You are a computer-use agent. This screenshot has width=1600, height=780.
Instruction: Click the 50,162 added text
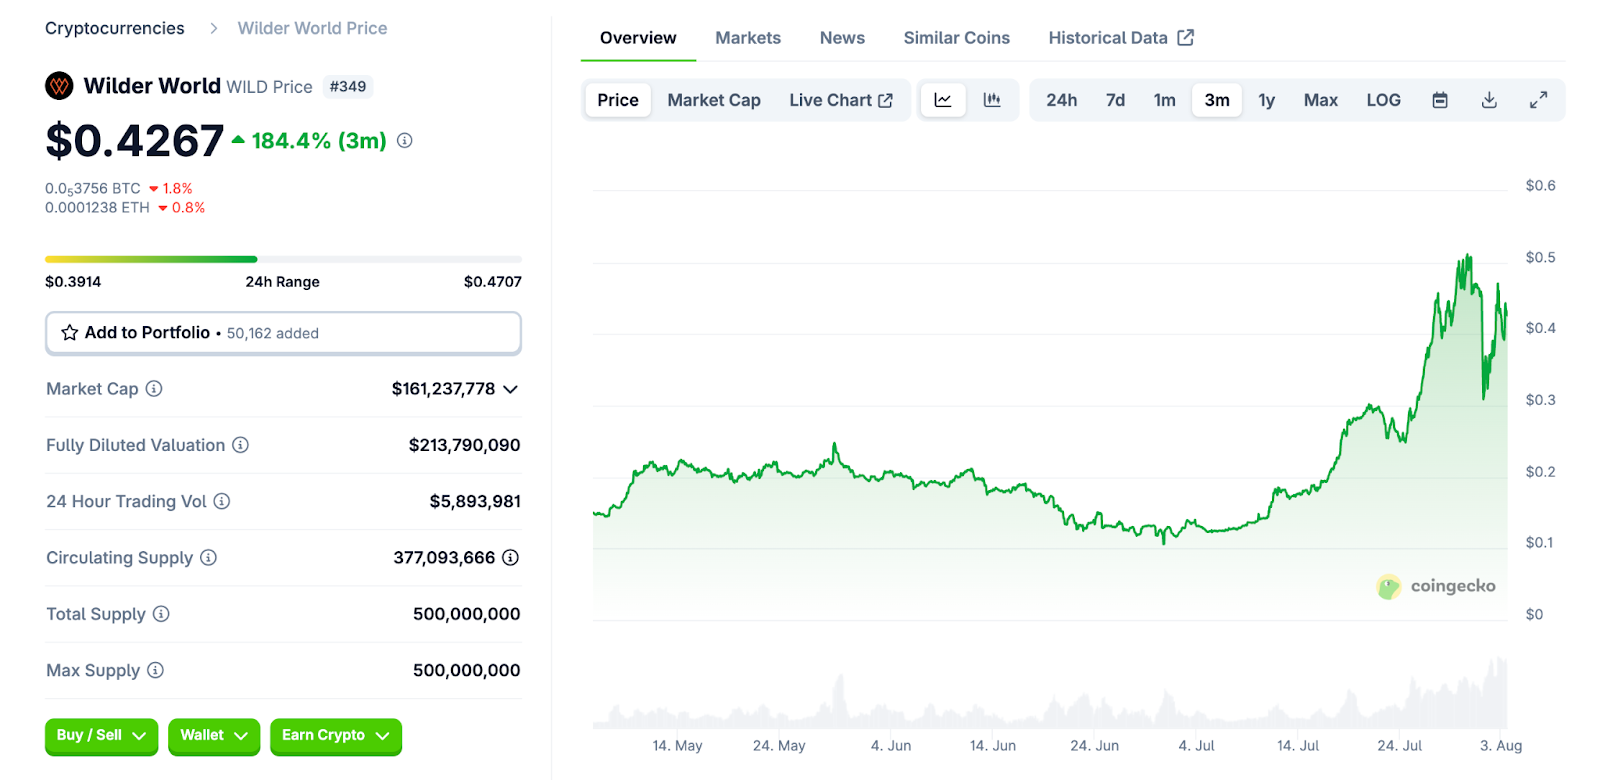pyautogui.click(x=273, y=334)
